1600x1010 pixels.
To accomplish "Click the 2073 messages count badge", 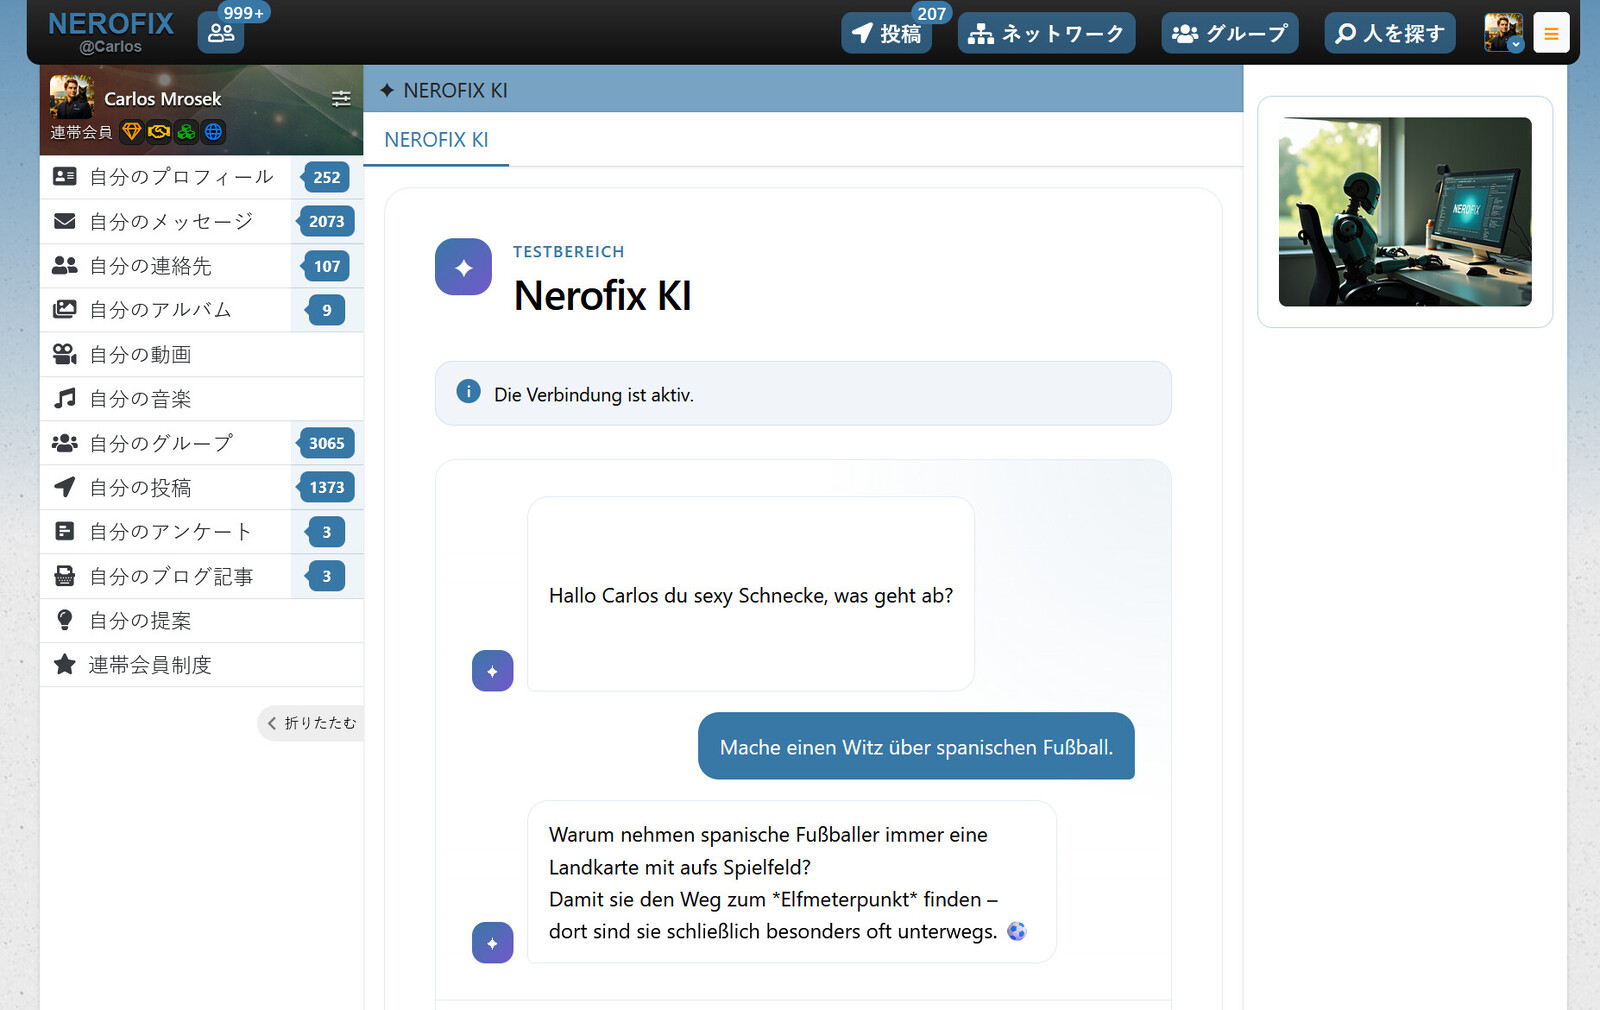I will [x=326, y=221].
